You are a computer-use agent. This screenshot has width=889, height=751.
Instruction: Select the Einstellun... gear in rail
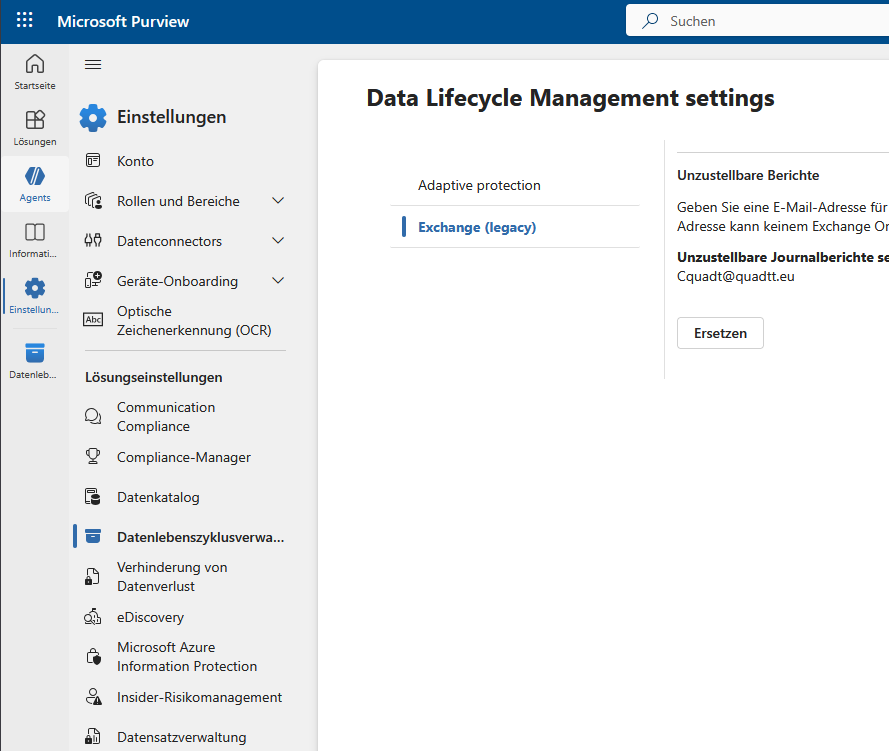click(35, 288)
